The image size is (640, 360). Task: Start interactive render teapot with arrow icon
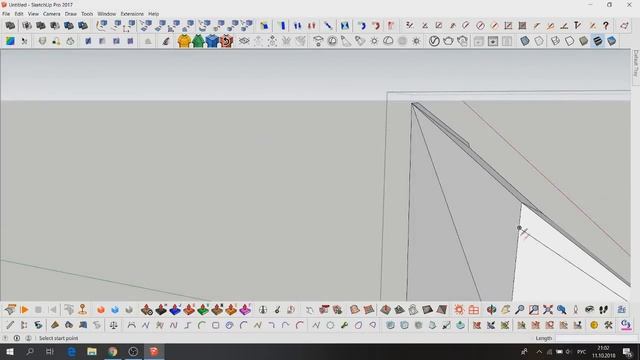[x=462, y=41]
